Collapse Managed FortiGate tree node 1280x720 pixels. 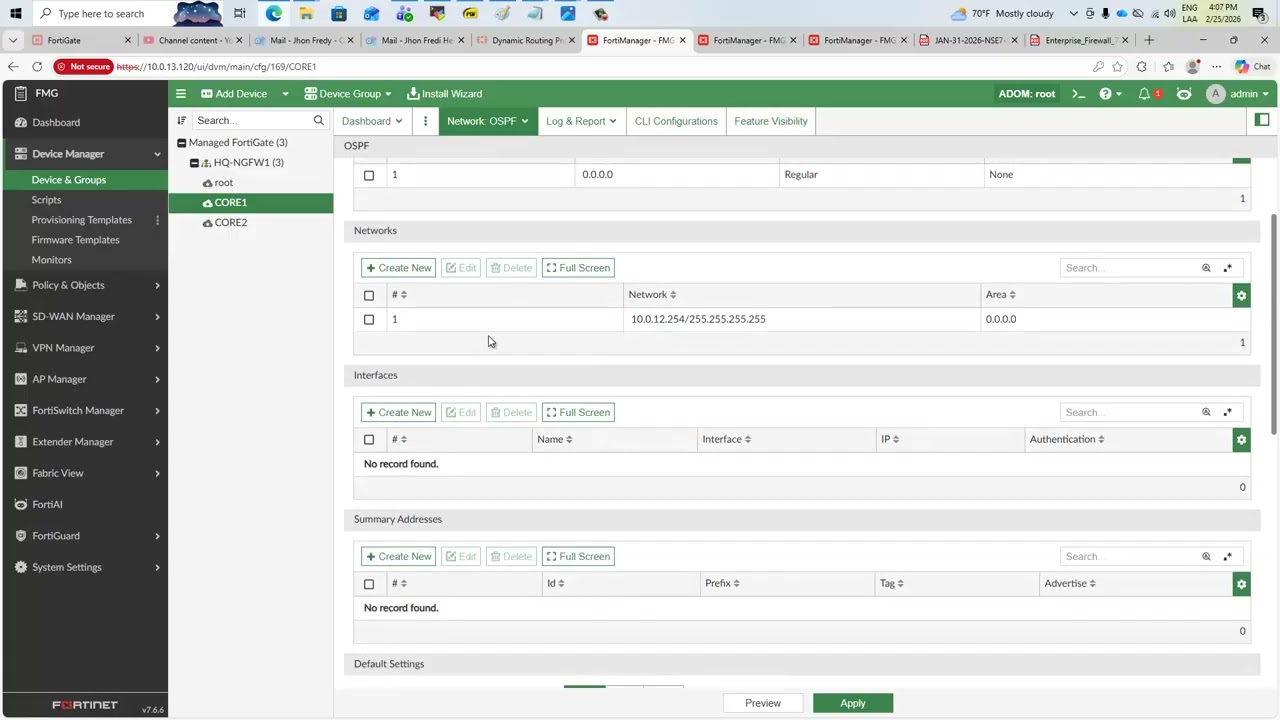(181, 143)
